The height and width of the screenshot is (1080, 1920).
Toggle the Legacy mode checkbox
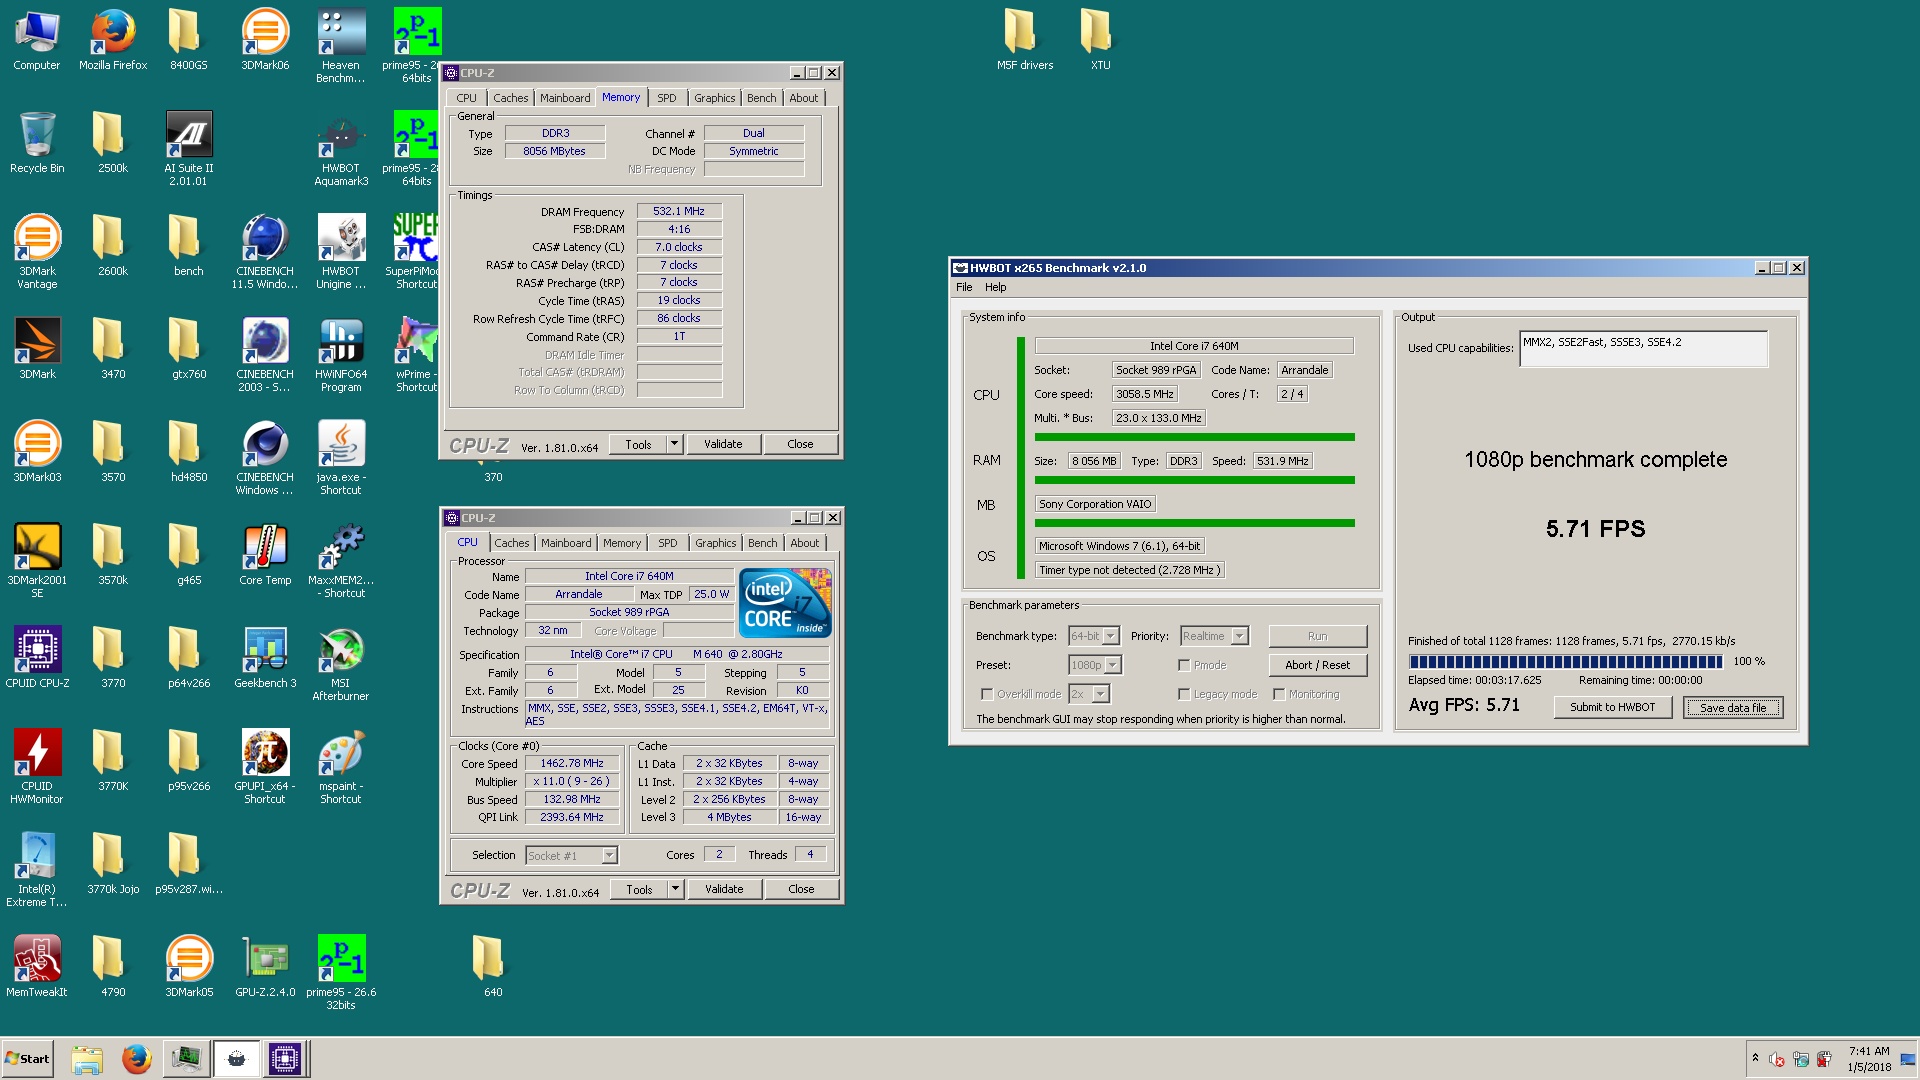click(x=1184, y=694)
